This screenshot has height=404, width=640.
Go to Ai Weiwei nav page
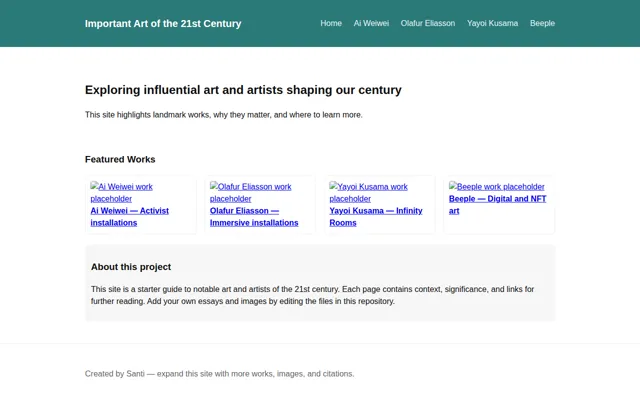pyautogui.click(x=371, y=23)
